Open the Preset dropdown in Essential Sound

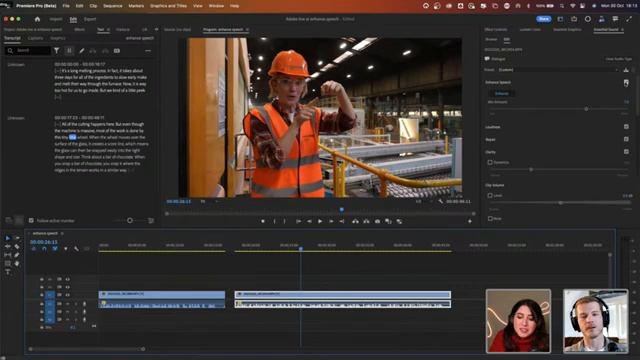[x=558, y=70]
